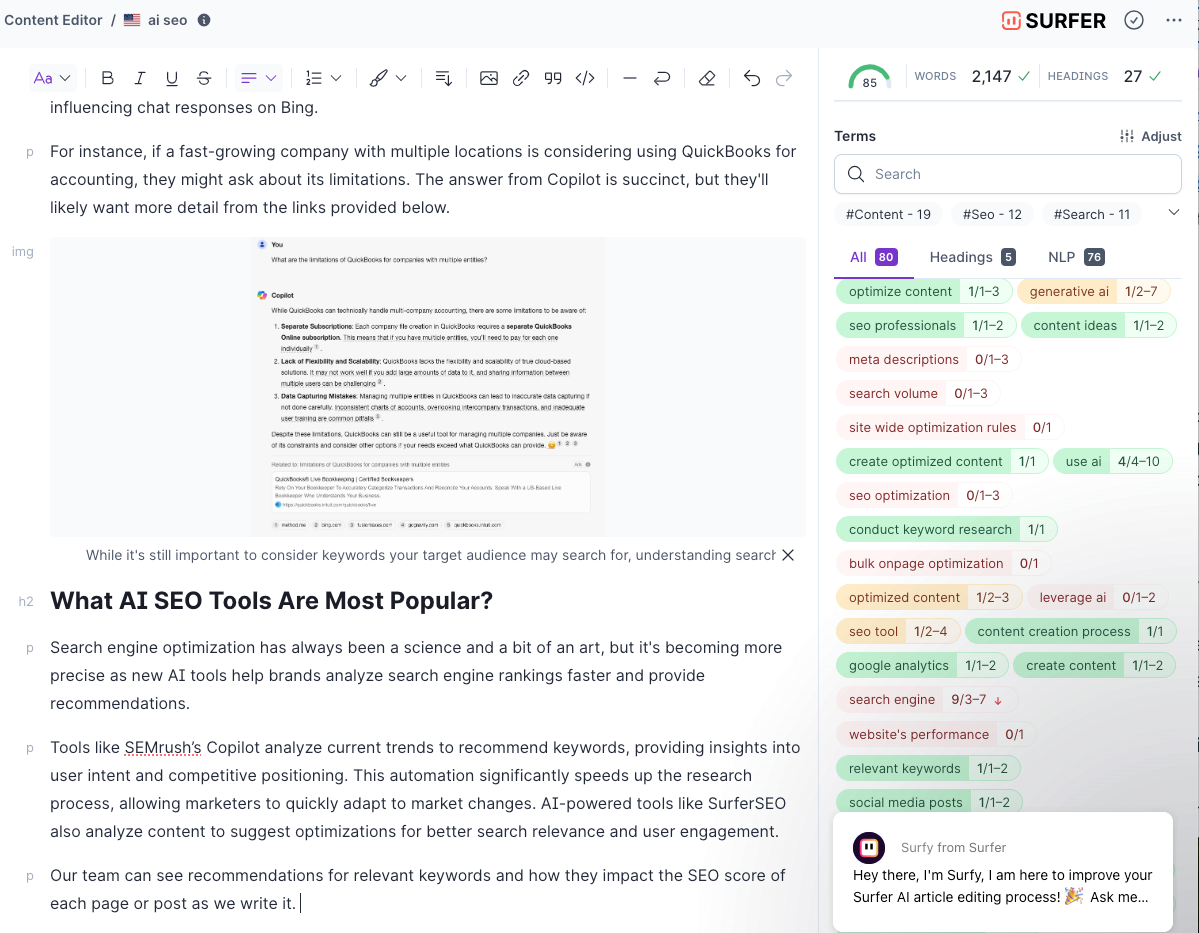Insert a blockquote
The width and height of the screenshot is (1199, 933).
tap(553, 78)
